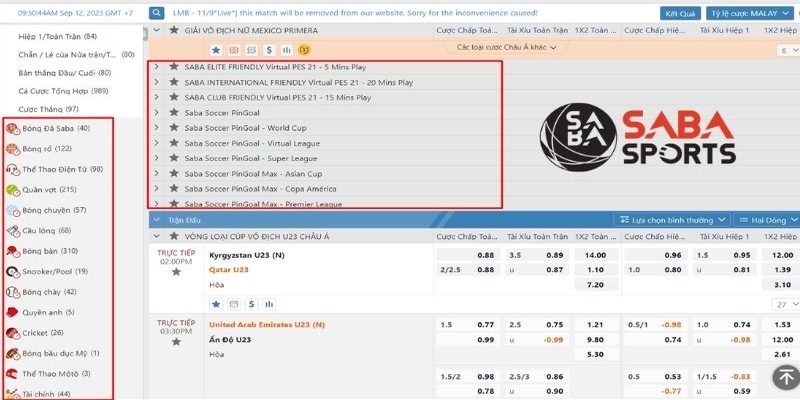Favorite SABA INTERNATIONAL FRIENDLY 20 Mins star
800x400 pixels.
(x=174, y=82)
